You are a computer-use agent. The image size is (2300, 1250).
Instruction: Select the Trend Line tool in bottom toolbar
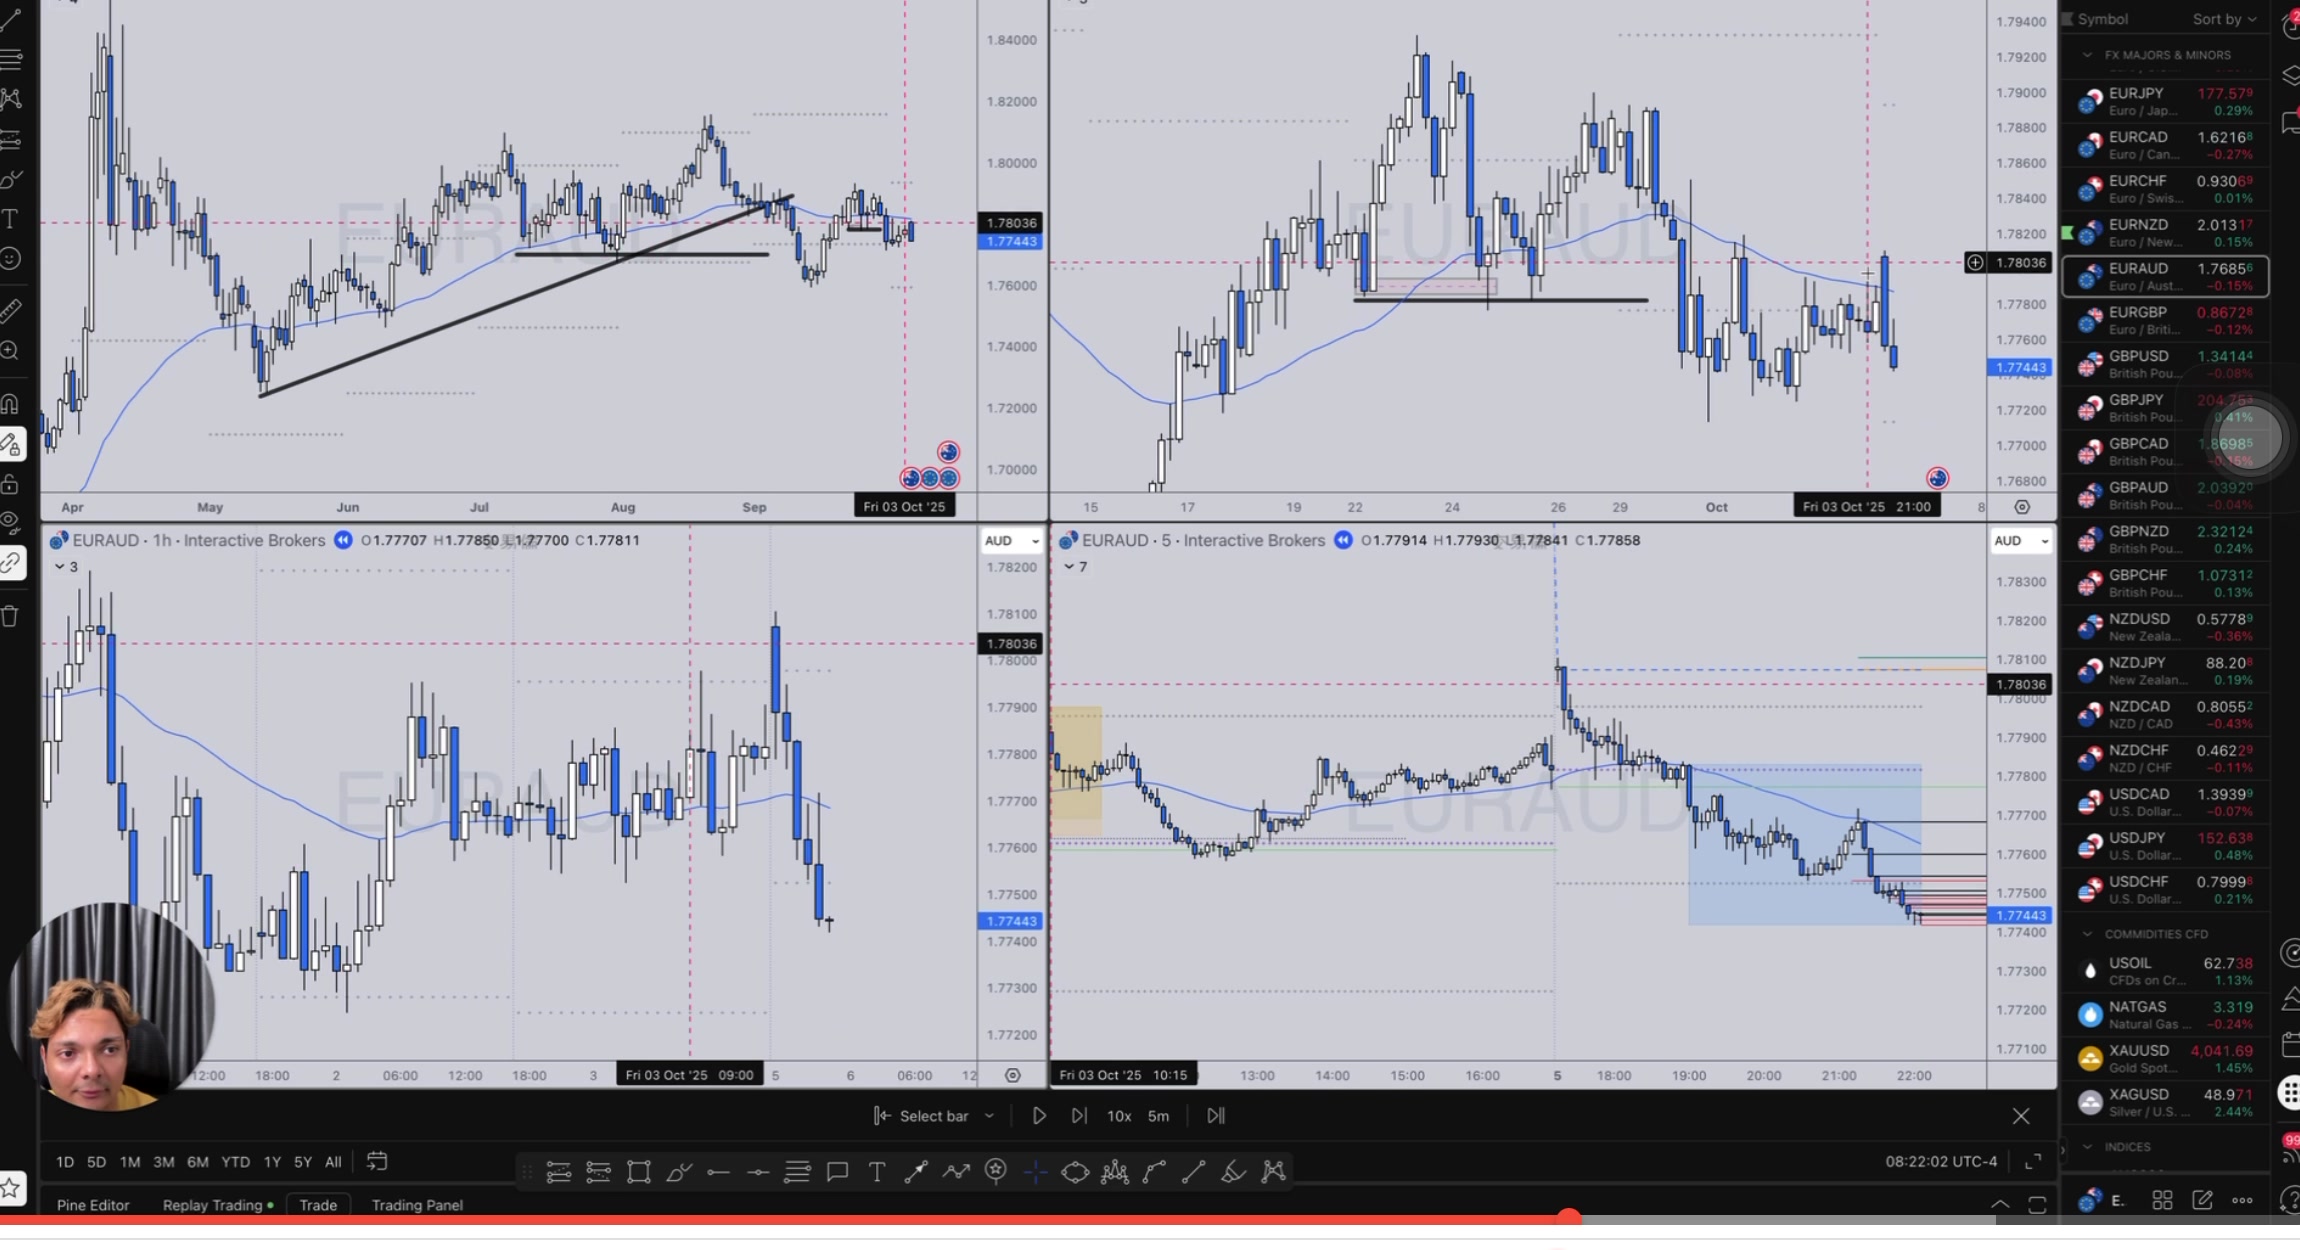click(1191, 1171)
